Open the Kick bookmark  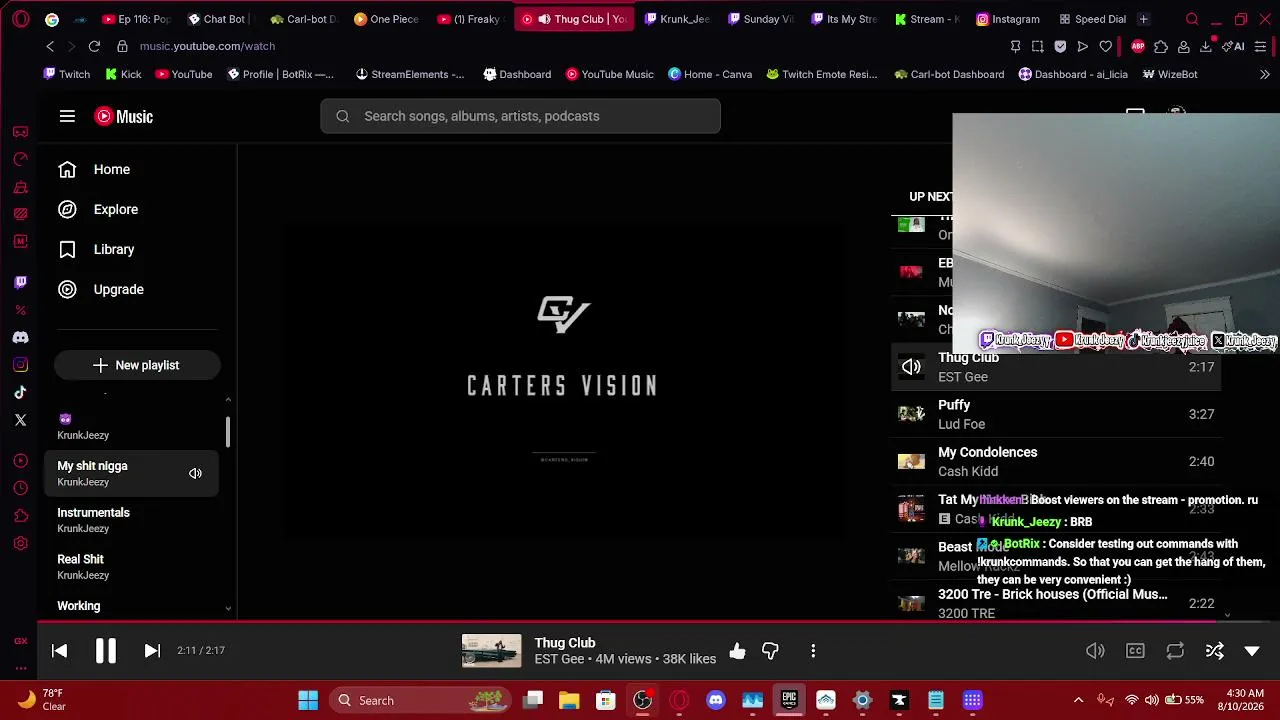pyautogui.click(x=123, y=74)
